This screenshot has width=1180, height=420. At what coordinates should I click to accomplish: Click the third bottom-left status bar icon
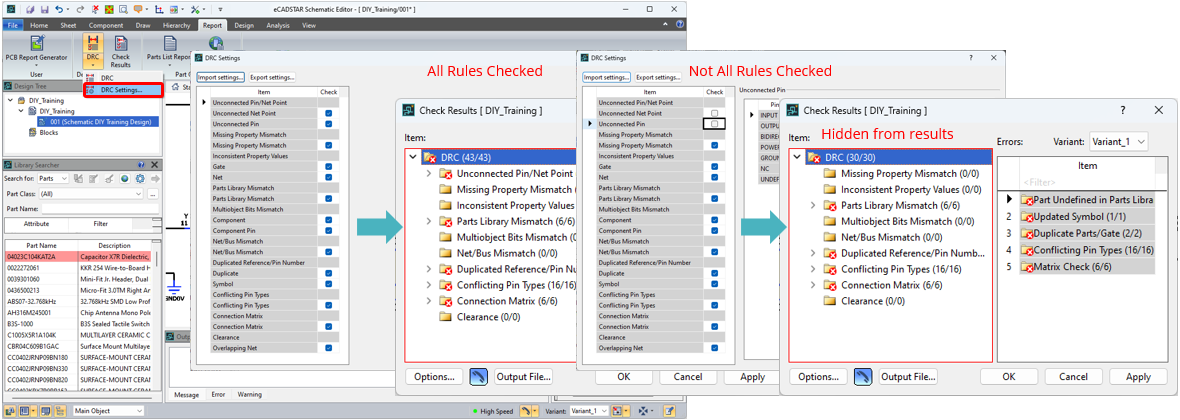44,411
